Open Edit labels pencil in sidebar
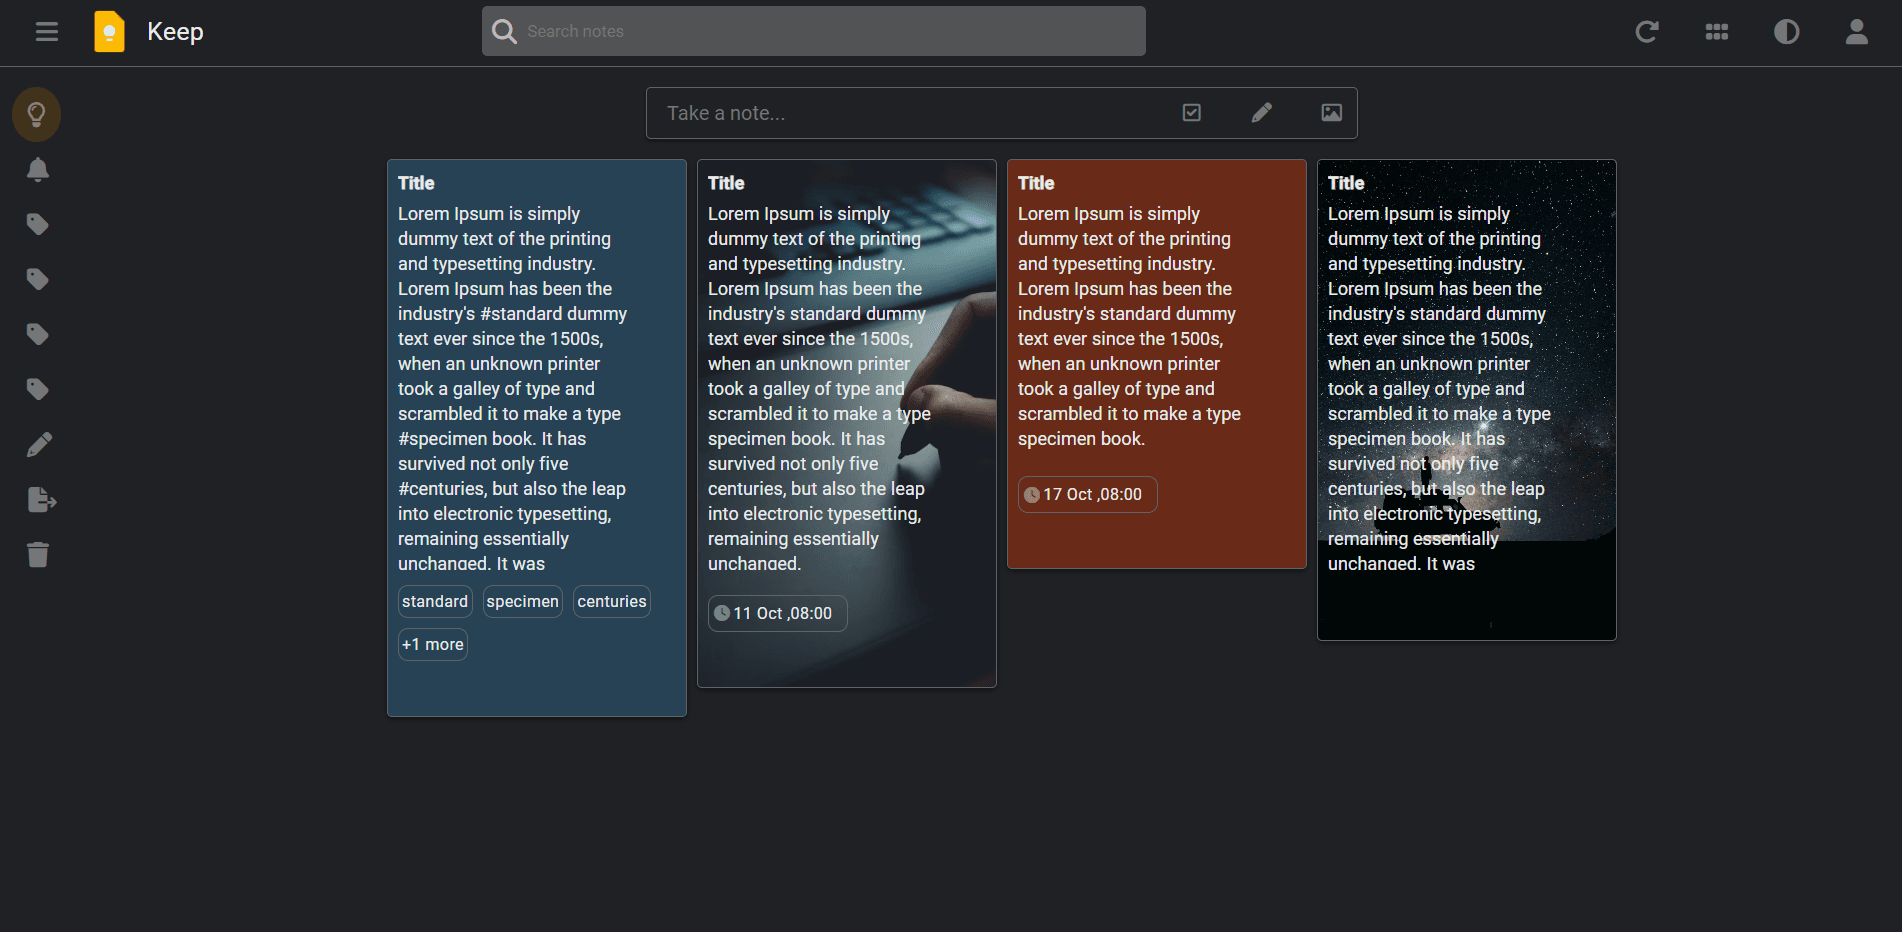1902x932 pixels. pos(38,444)
